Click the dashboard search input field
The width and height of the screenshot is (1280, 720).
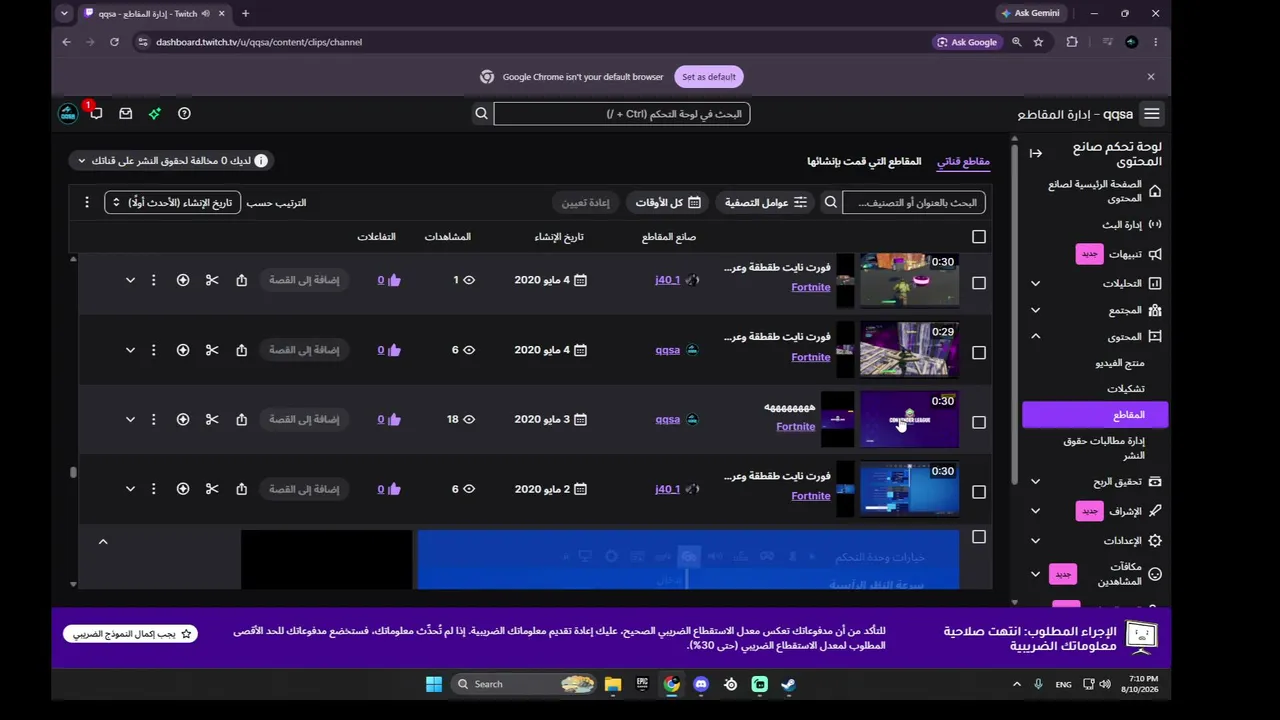click(x=621, y=114)
